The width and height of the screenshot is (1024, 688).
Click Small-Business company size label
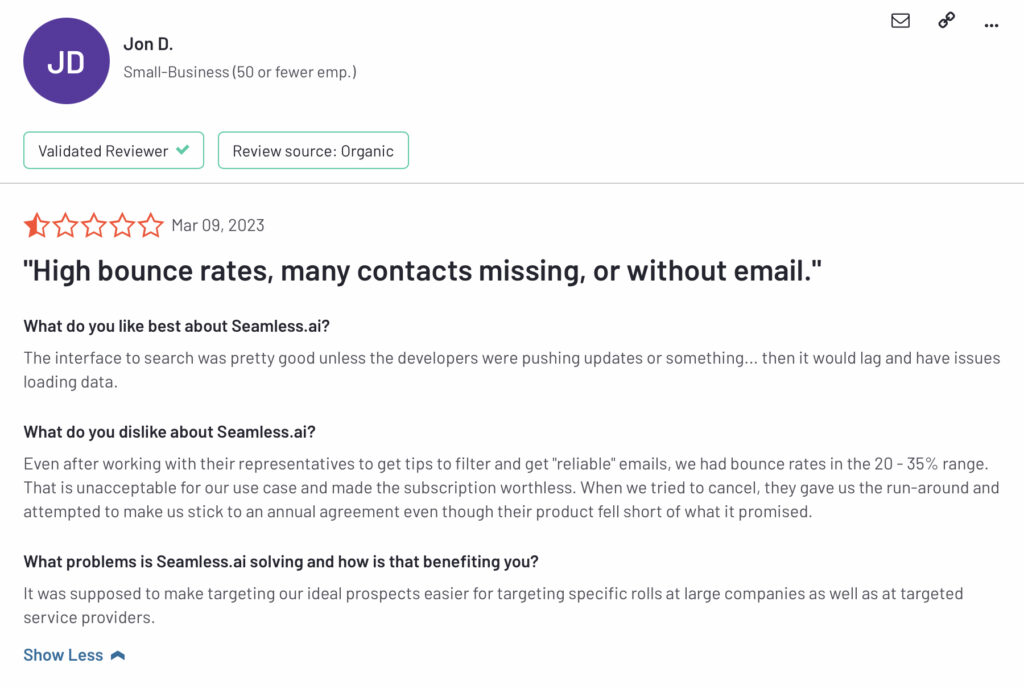coord(240,72)
